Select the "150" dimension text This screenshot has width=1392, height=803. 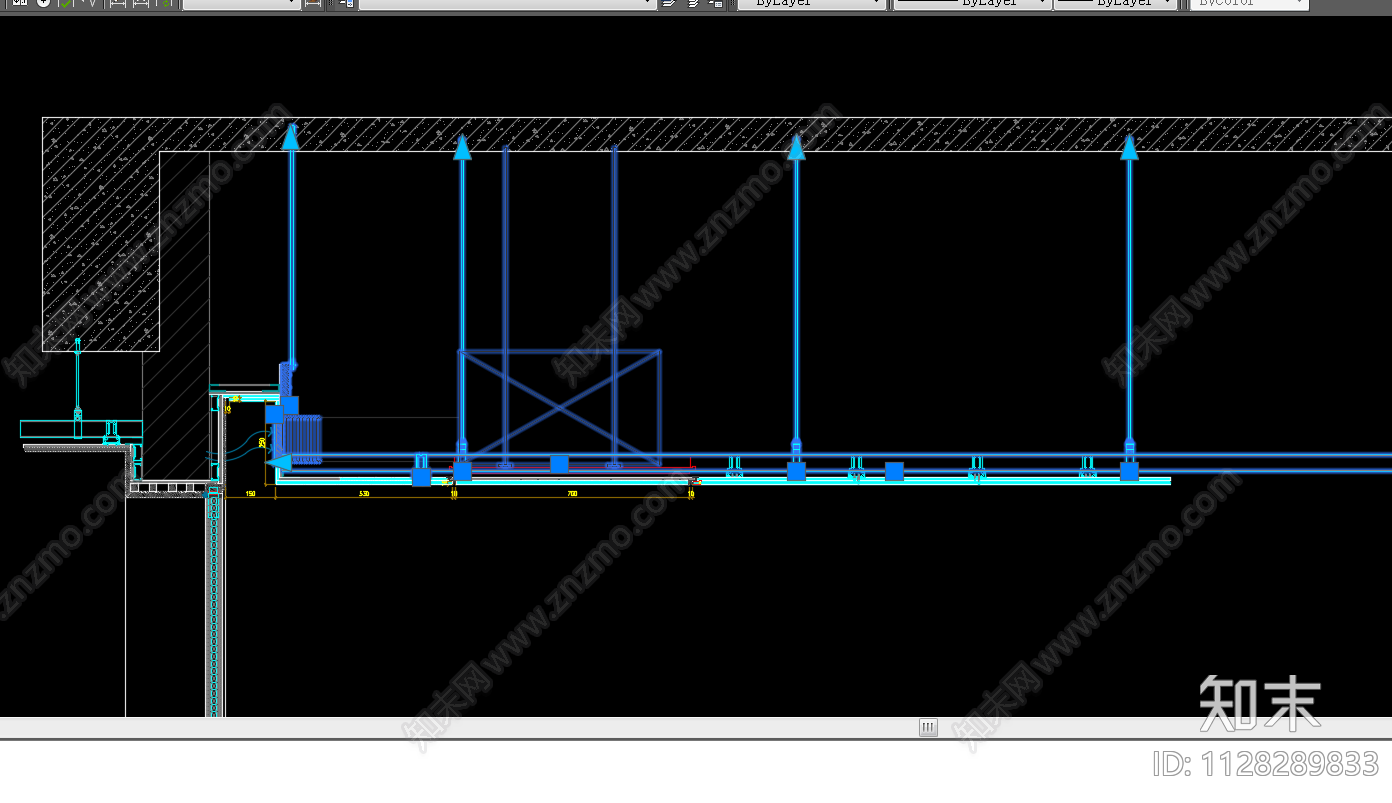(x=250, y=494)
